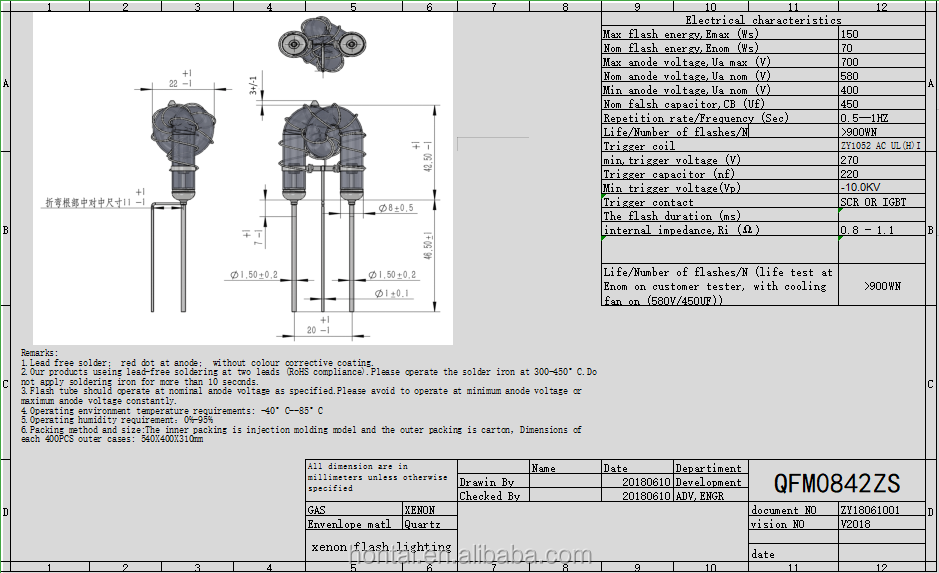Click the 'Electrical characteristics' table header
939x573 pixels.
(x=763, y=20)
